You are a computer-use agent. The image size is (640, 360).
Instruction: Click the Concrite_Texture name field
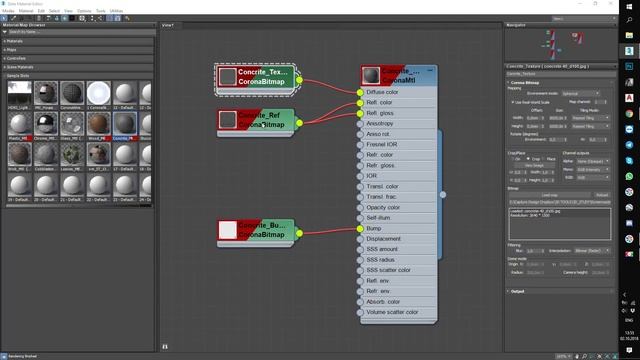[x=560, y=74]
